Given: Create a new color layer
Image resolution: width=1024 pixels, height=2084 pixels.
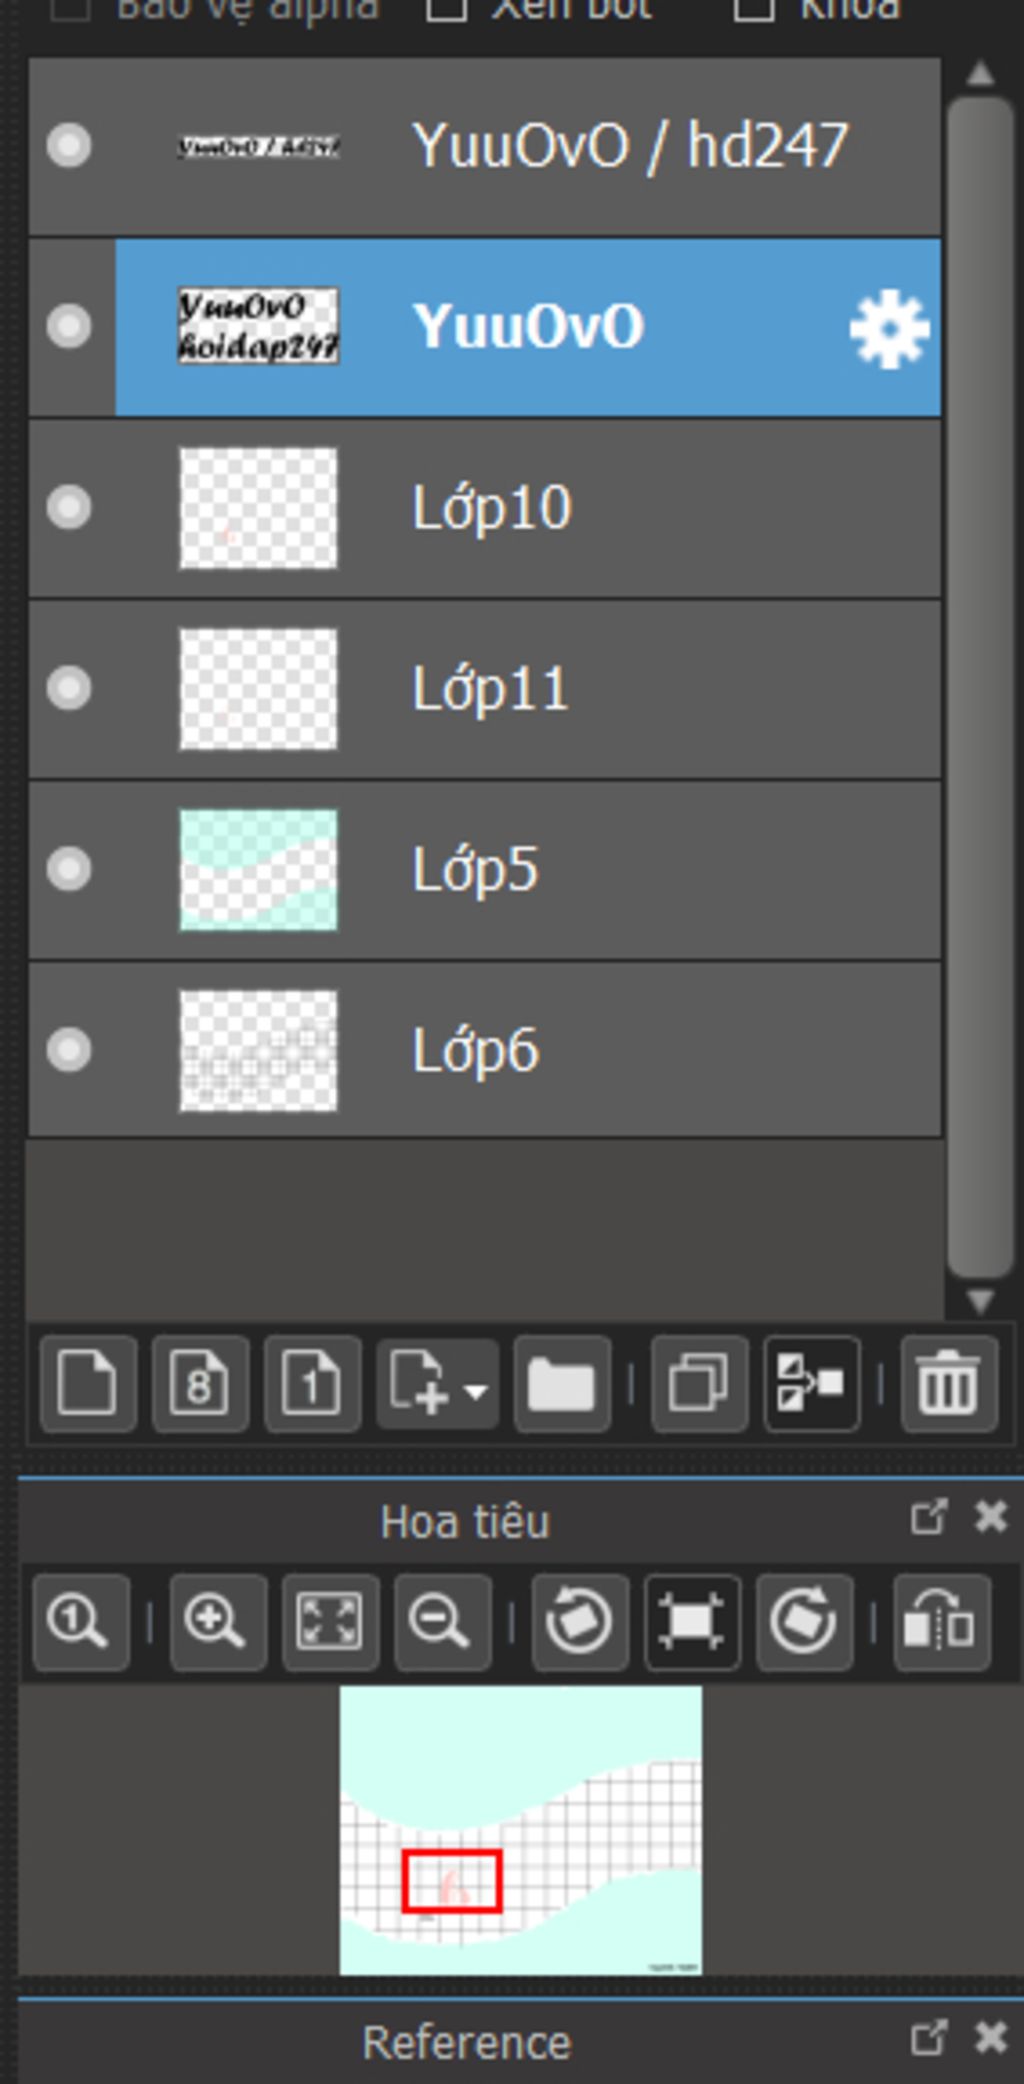Looking at the screenshot, I should [88, 1384].
